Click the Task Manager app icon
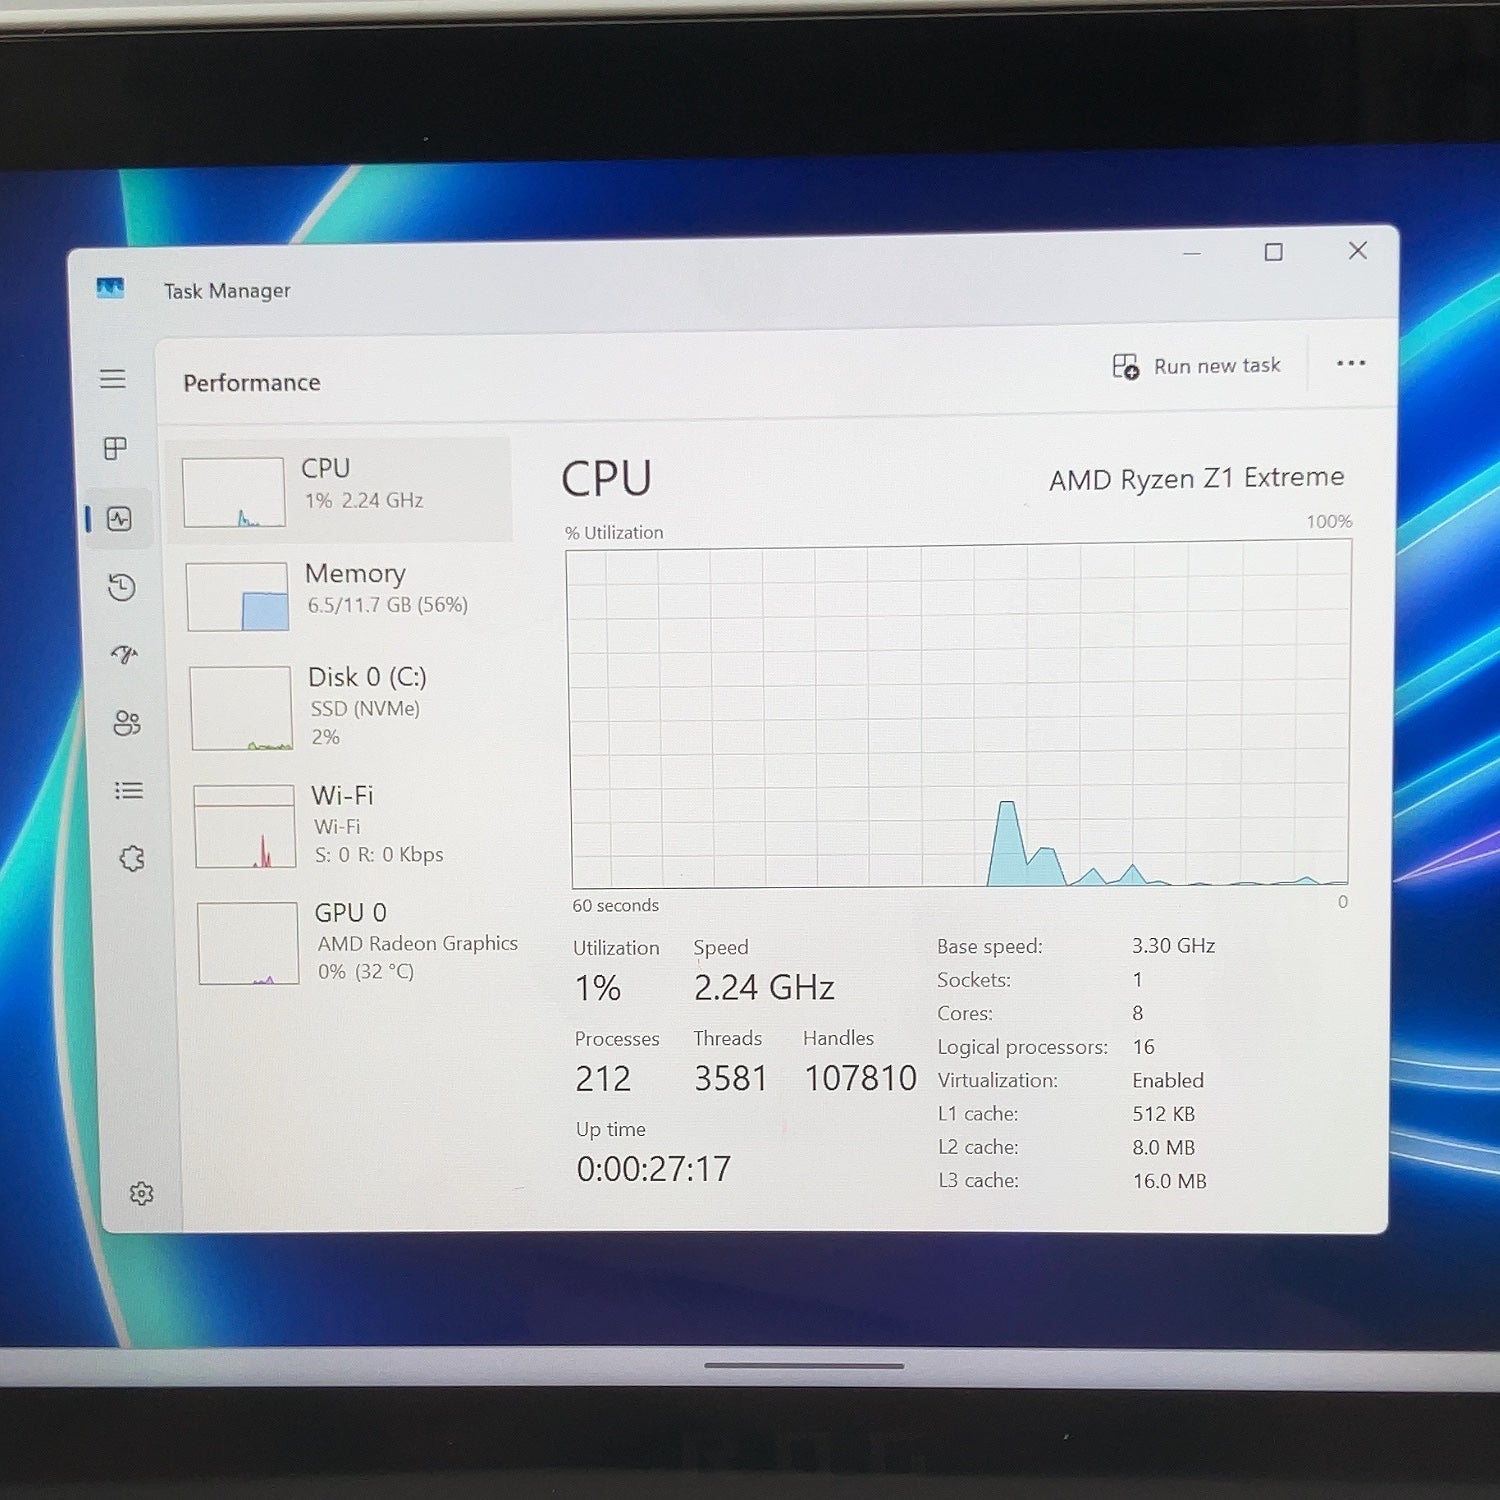 [110, 289]
